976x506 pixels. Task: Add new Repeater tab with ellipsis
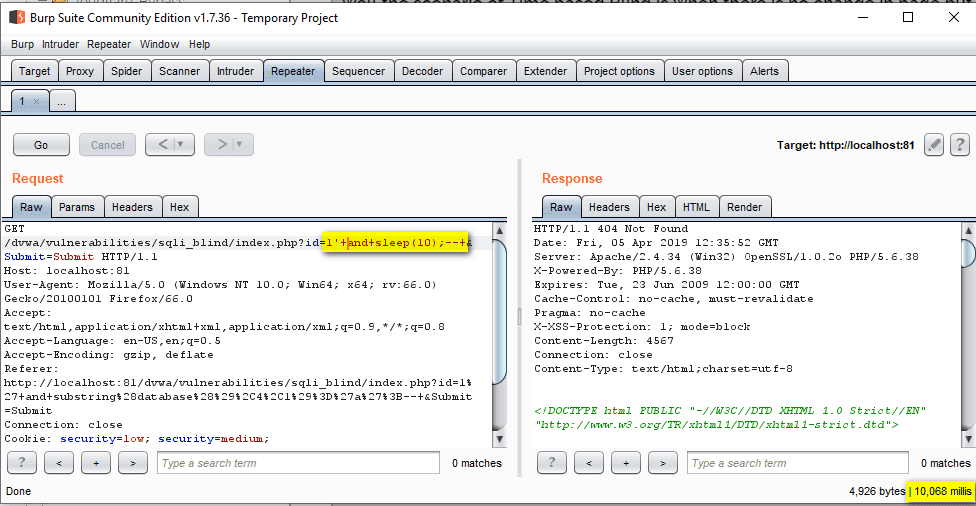[x=61, y=102]
